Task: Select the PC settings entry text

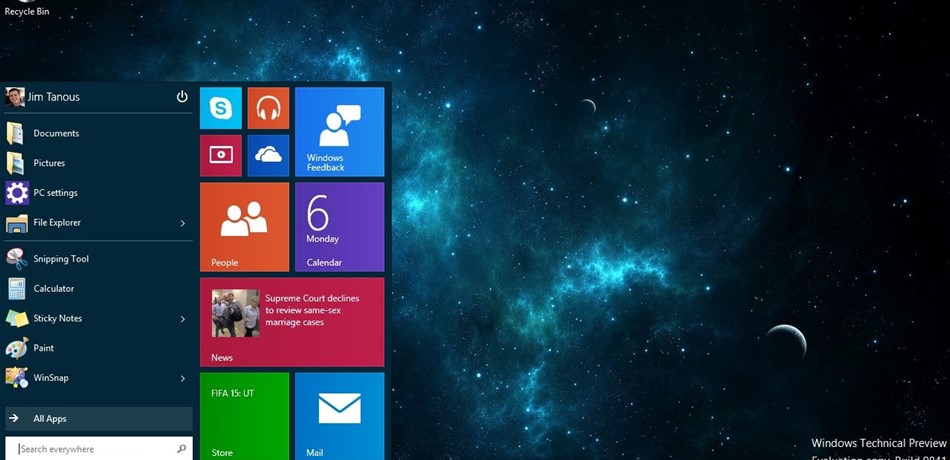Action: click(x=55, y=193)
